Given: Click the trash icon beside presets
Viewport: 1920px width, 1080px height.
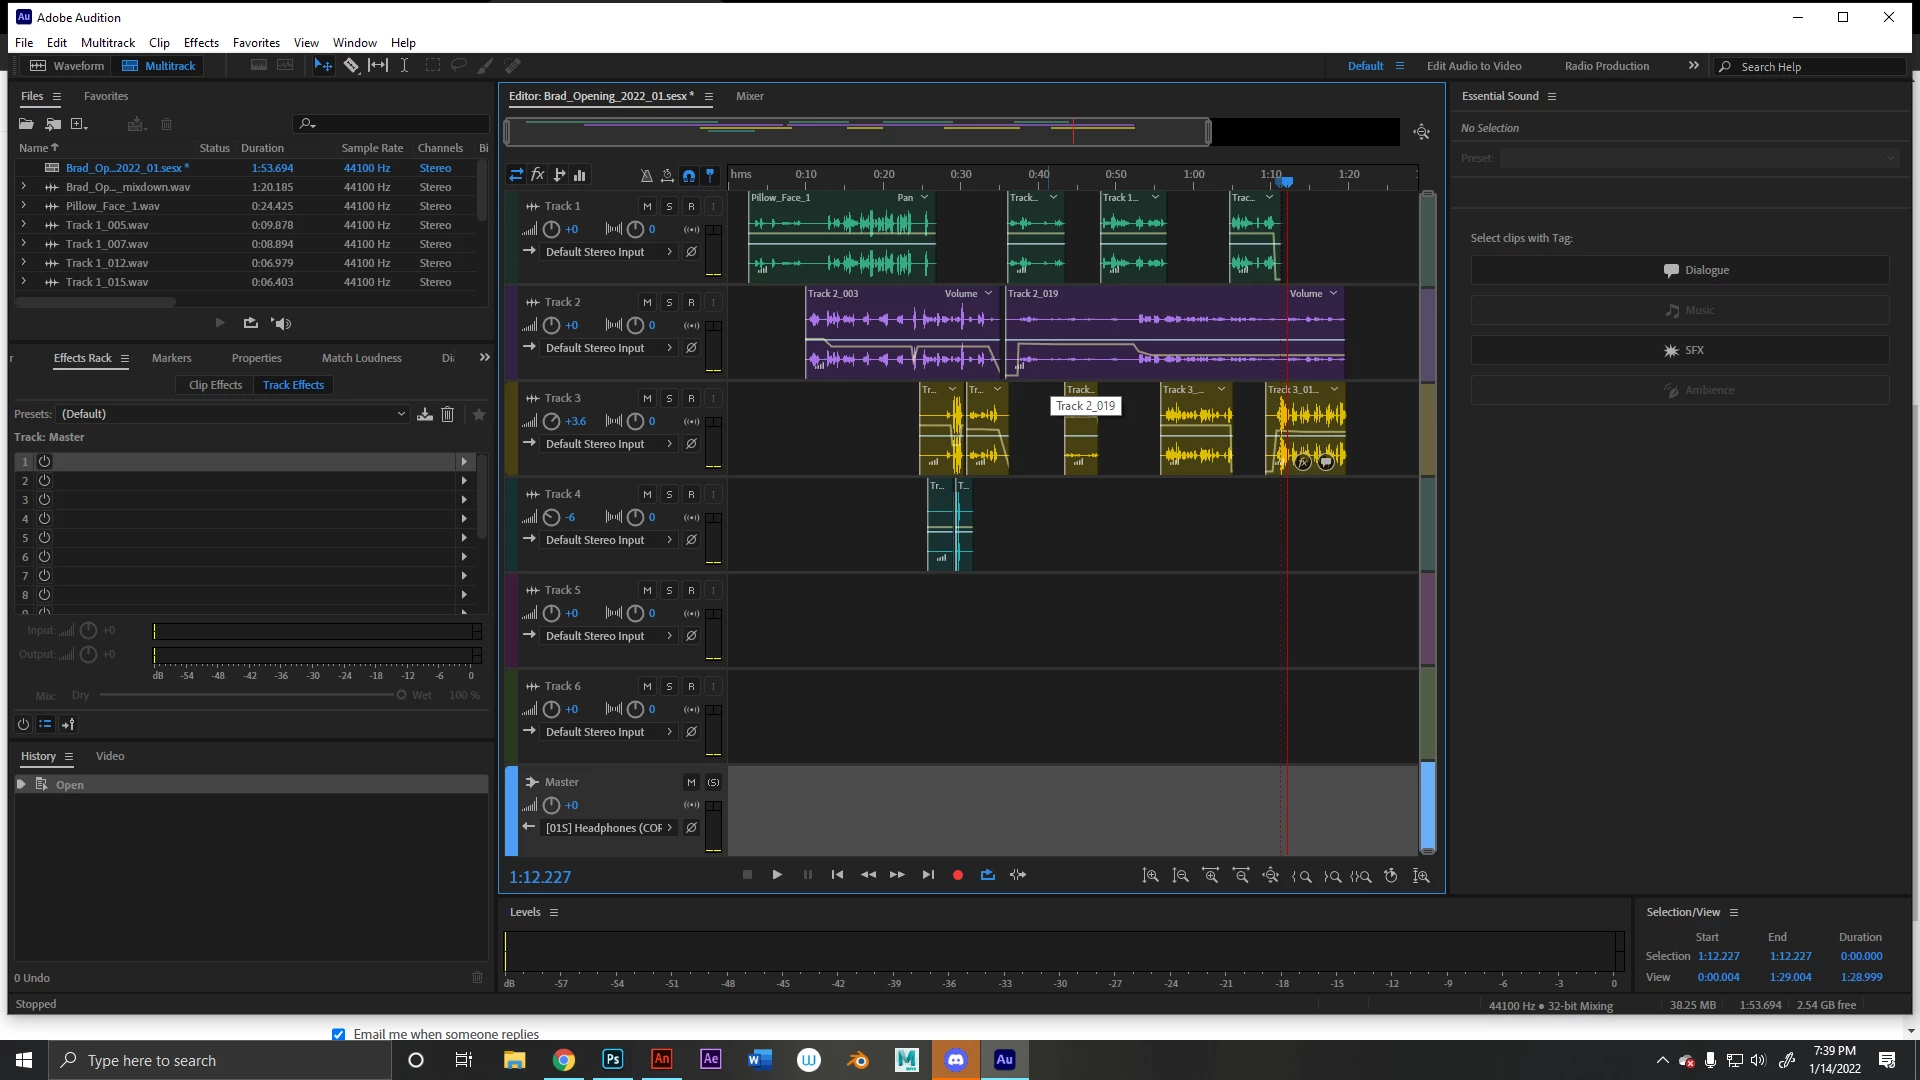Looking at the screenshot, I should point(448,414).
